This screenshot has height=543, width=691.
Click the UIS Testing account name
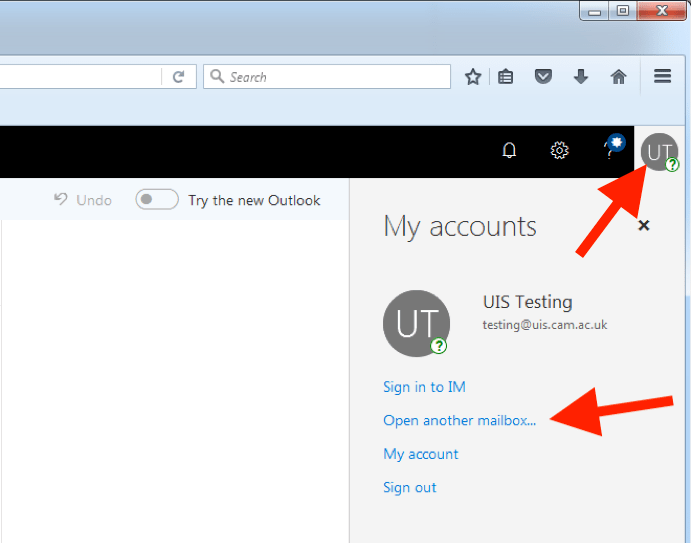[528, 302]
